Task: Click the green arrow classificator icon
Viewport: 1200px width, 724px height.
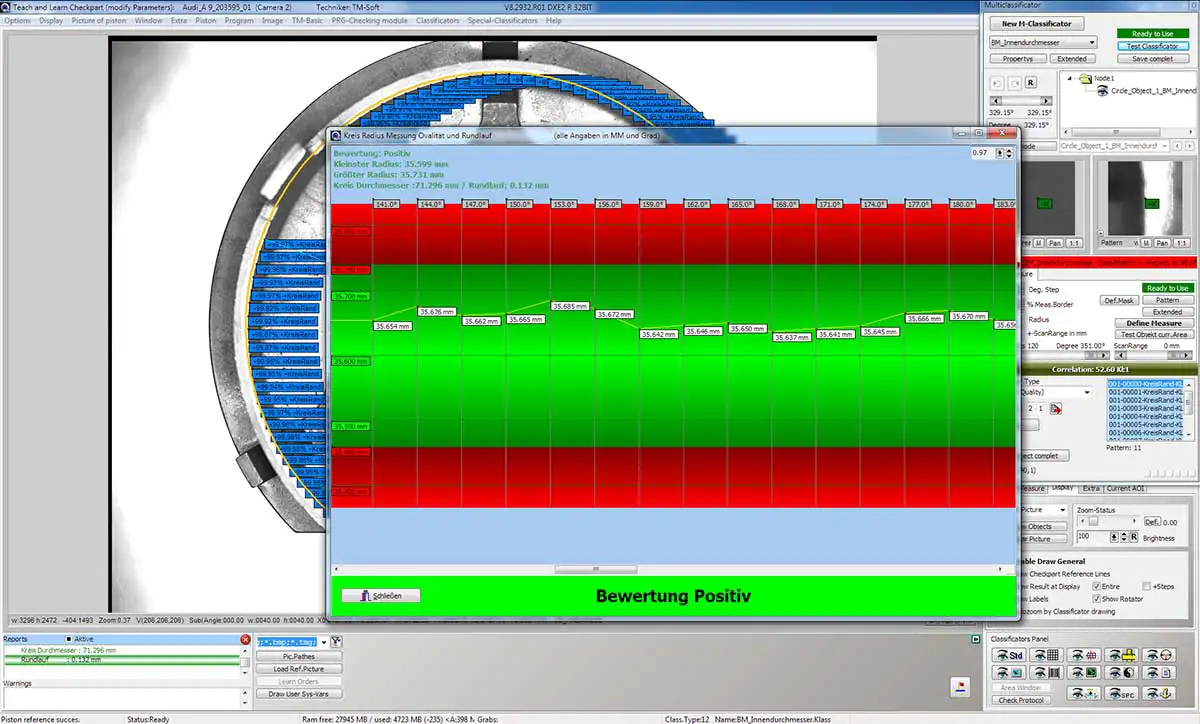Action: 1084,673
